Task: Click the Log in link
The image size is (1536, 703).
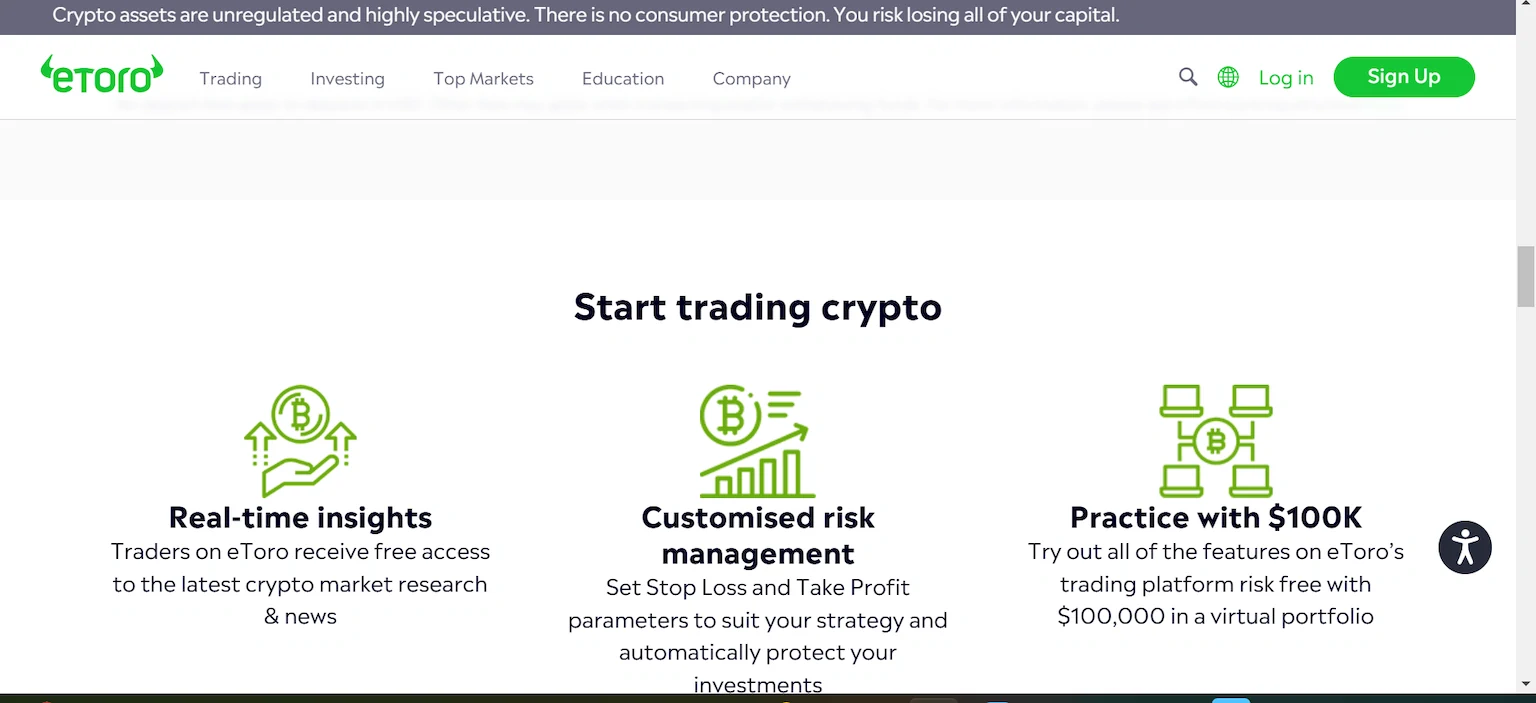Action: point(1286,78)
